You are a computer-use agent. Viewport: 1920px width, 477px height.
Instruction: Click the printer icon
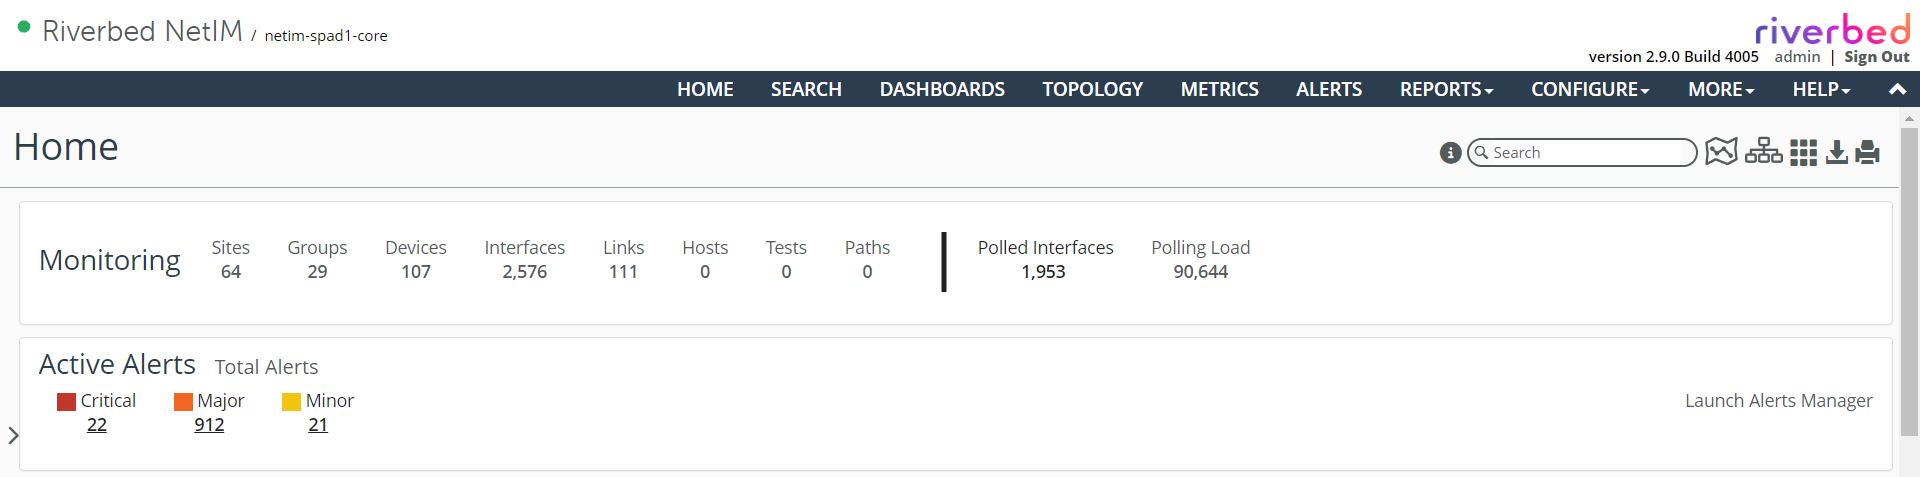[1868, 152]
